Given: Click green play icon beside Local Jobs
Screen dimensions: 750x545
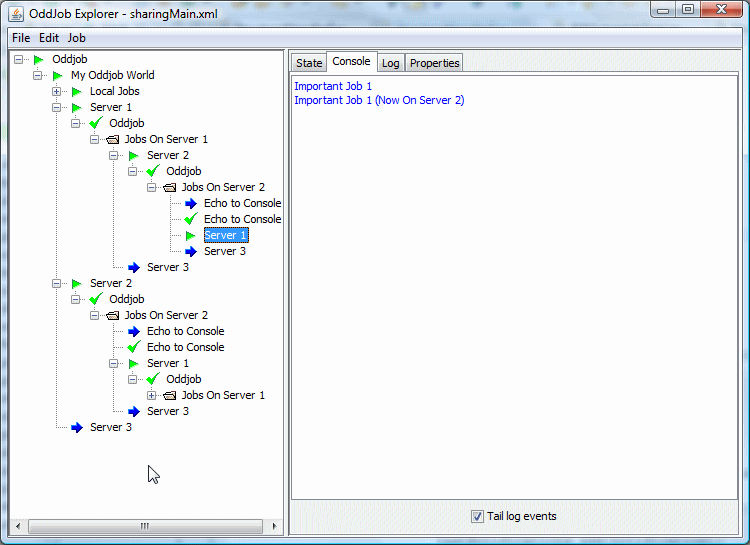Looking at the screenshot, I should 76,92.
